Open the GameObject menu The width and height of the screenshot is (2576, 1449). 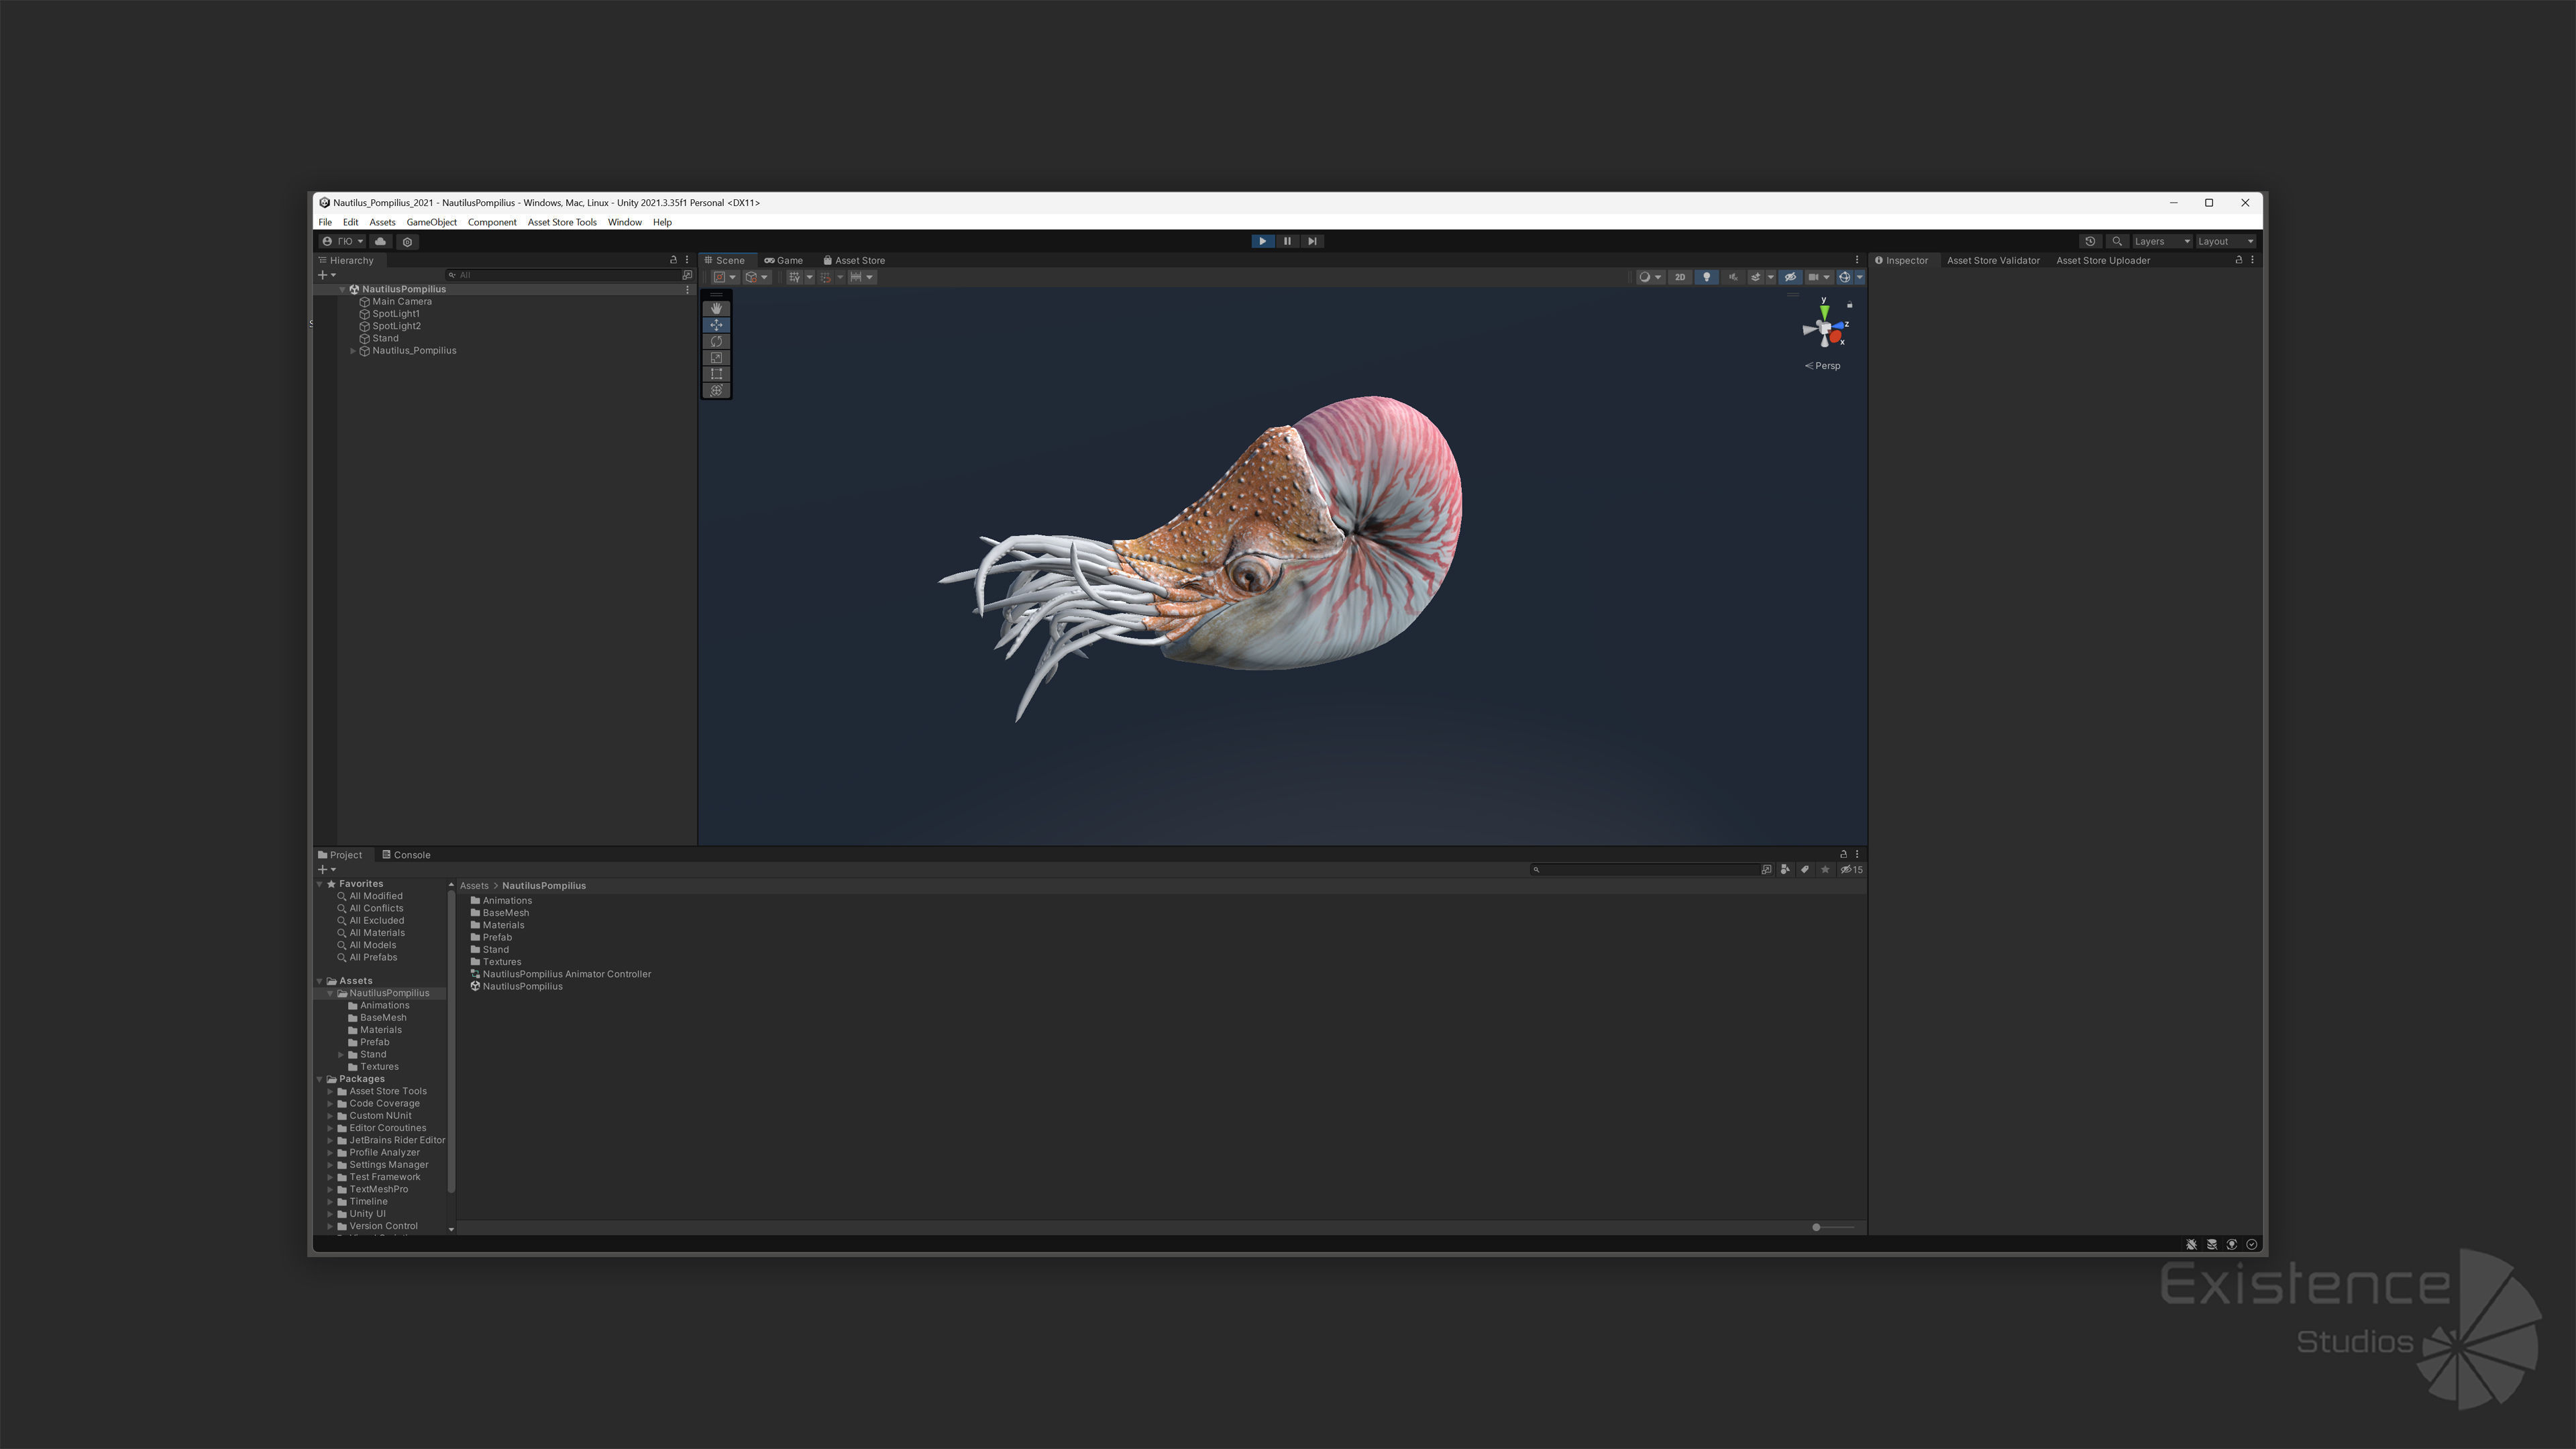[x=431, y=222]
